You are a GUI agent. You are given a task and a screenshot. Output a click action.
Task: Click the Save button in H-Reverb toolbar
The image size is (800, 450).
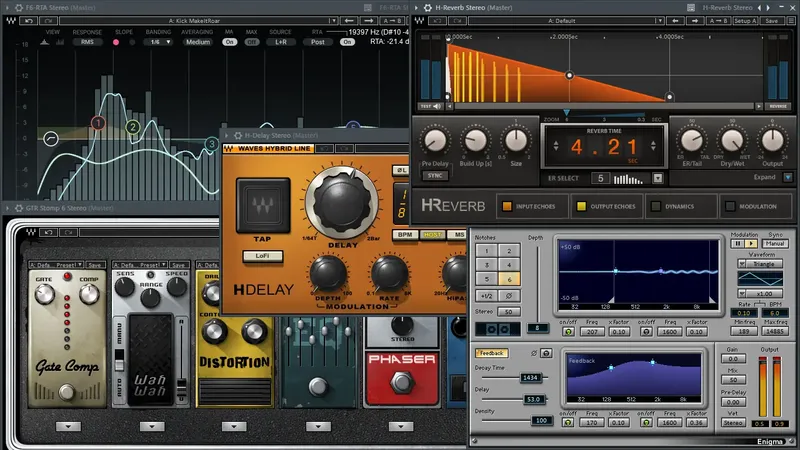(771, 21)
